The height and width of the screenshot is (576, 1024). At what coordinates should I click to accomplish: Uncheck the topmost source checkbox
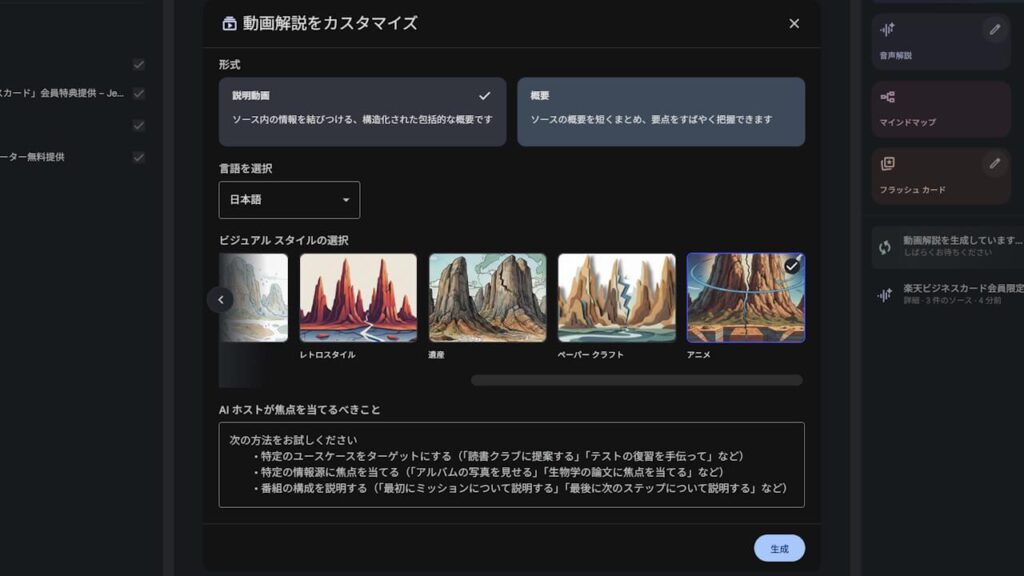[x=138, y=65]
